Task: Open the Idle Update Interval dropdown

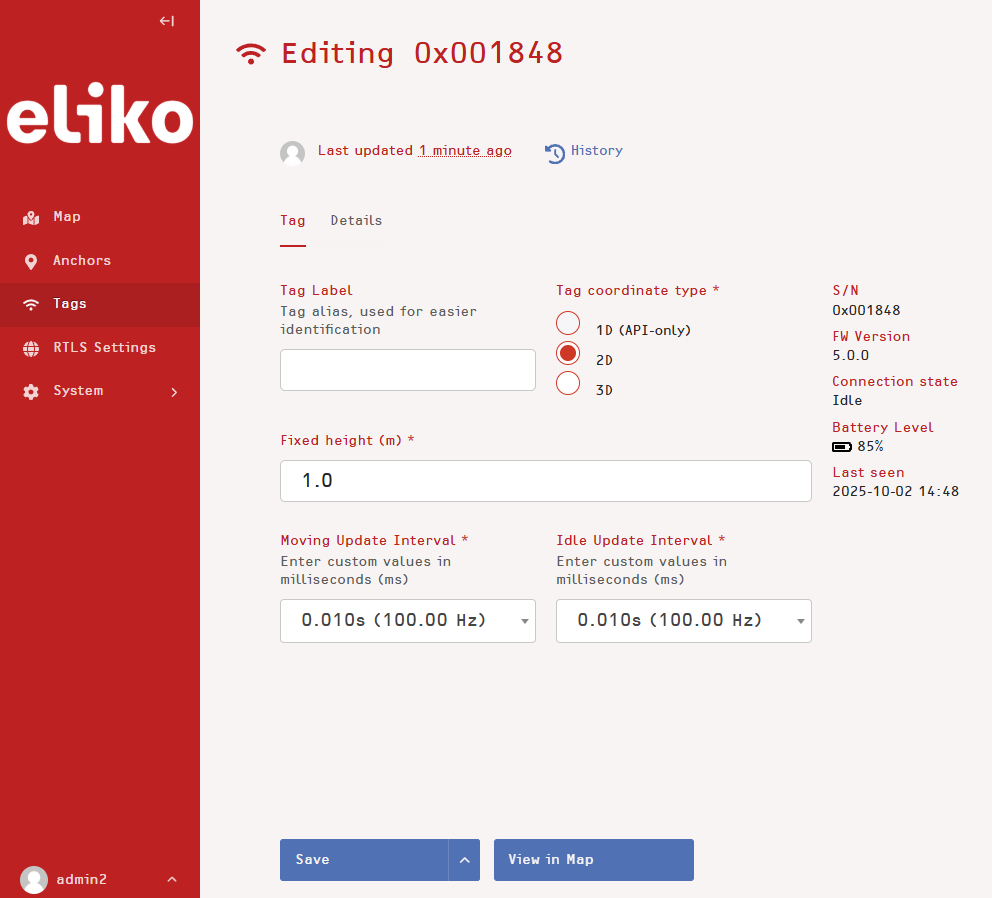Action: [683, 621]
